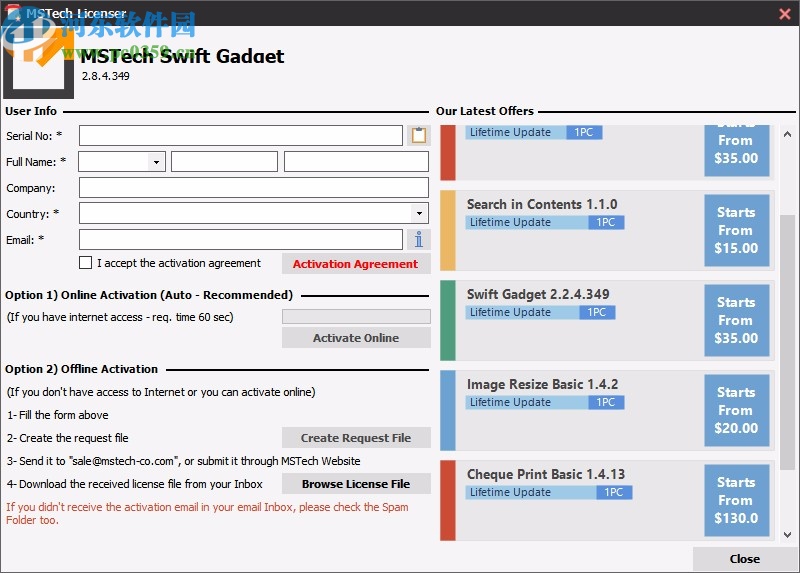
Task: Click the email info icon
Action: pyautogui.click(x=419, y=239)
